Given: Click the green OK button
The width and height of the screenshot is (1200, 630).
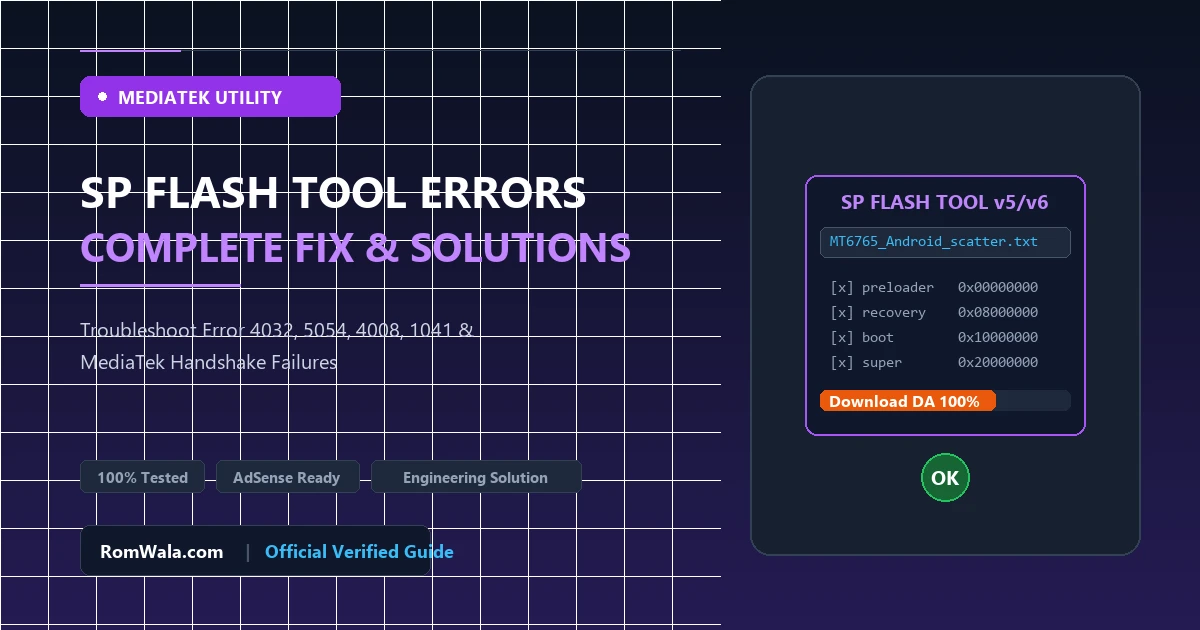Looking at the screenshot, I should click(945, 478).
